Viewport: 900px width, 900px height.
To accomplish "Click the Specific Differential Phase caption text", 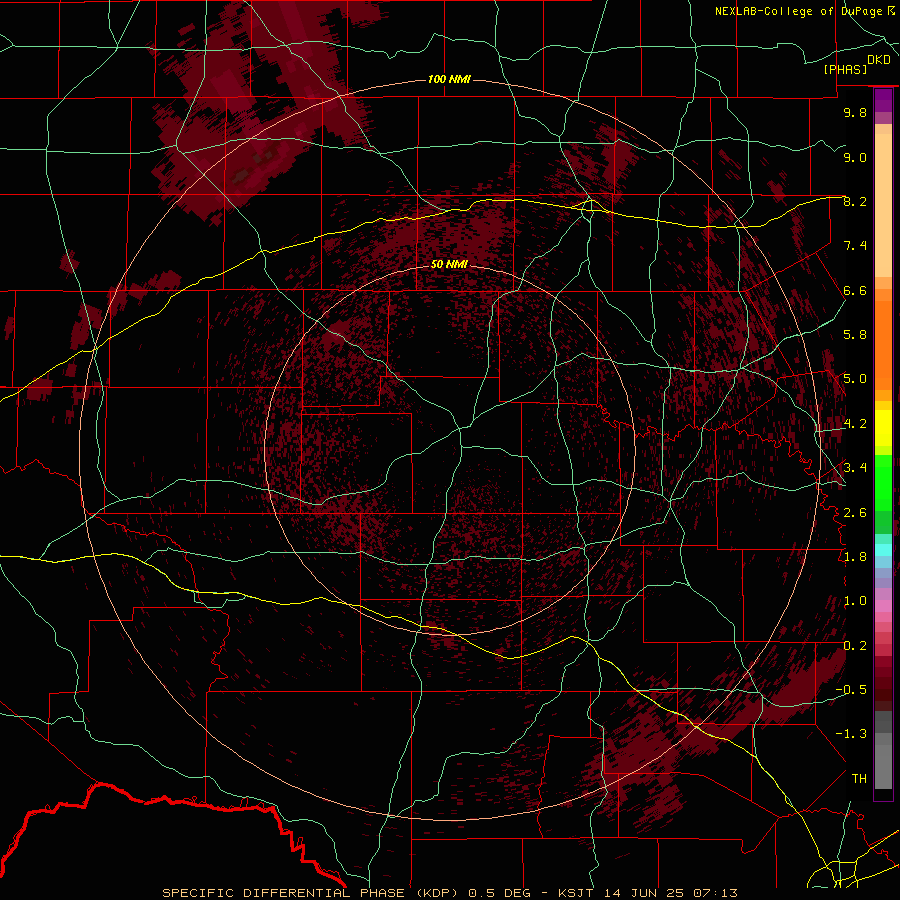I will [x=450, y=893].
